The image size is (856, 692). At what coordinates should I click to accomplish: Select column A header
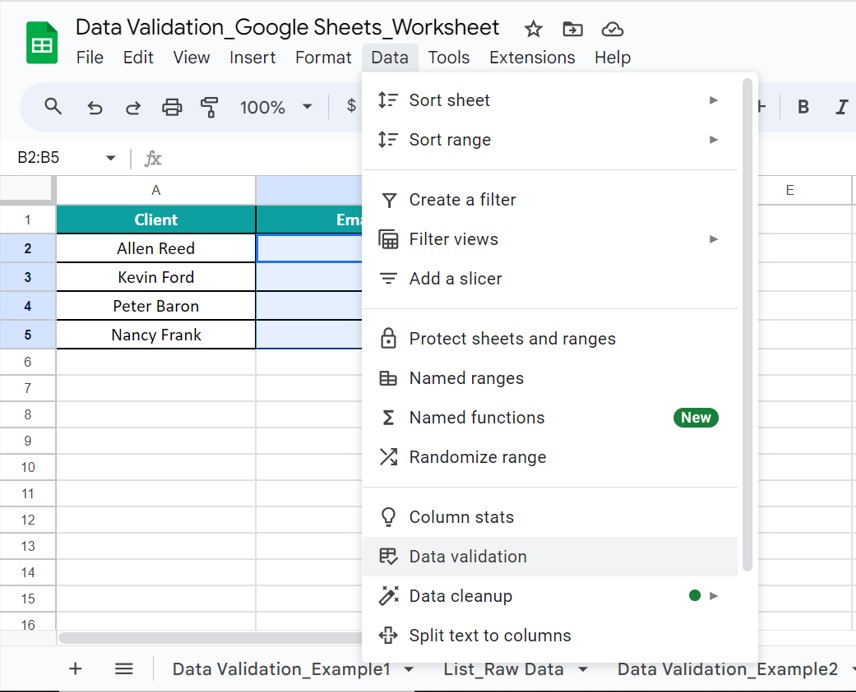point(156,190)
